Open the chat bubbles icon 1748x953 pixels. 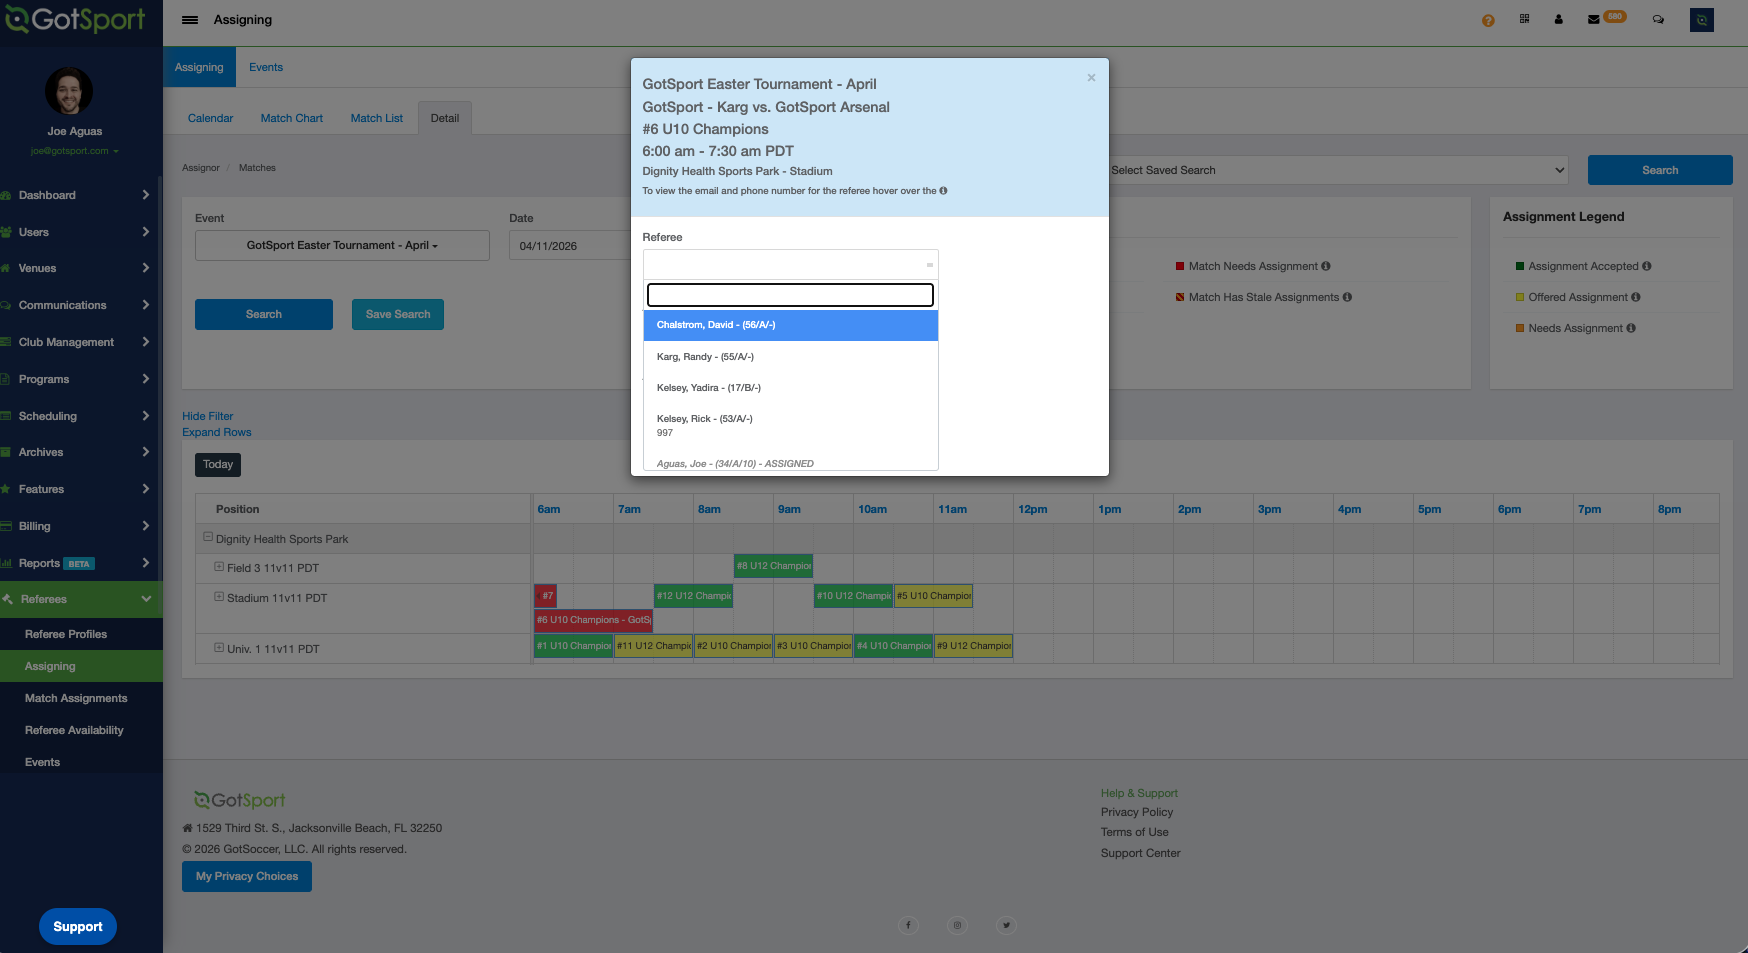pyautogui.click(x=1658, y=19)
